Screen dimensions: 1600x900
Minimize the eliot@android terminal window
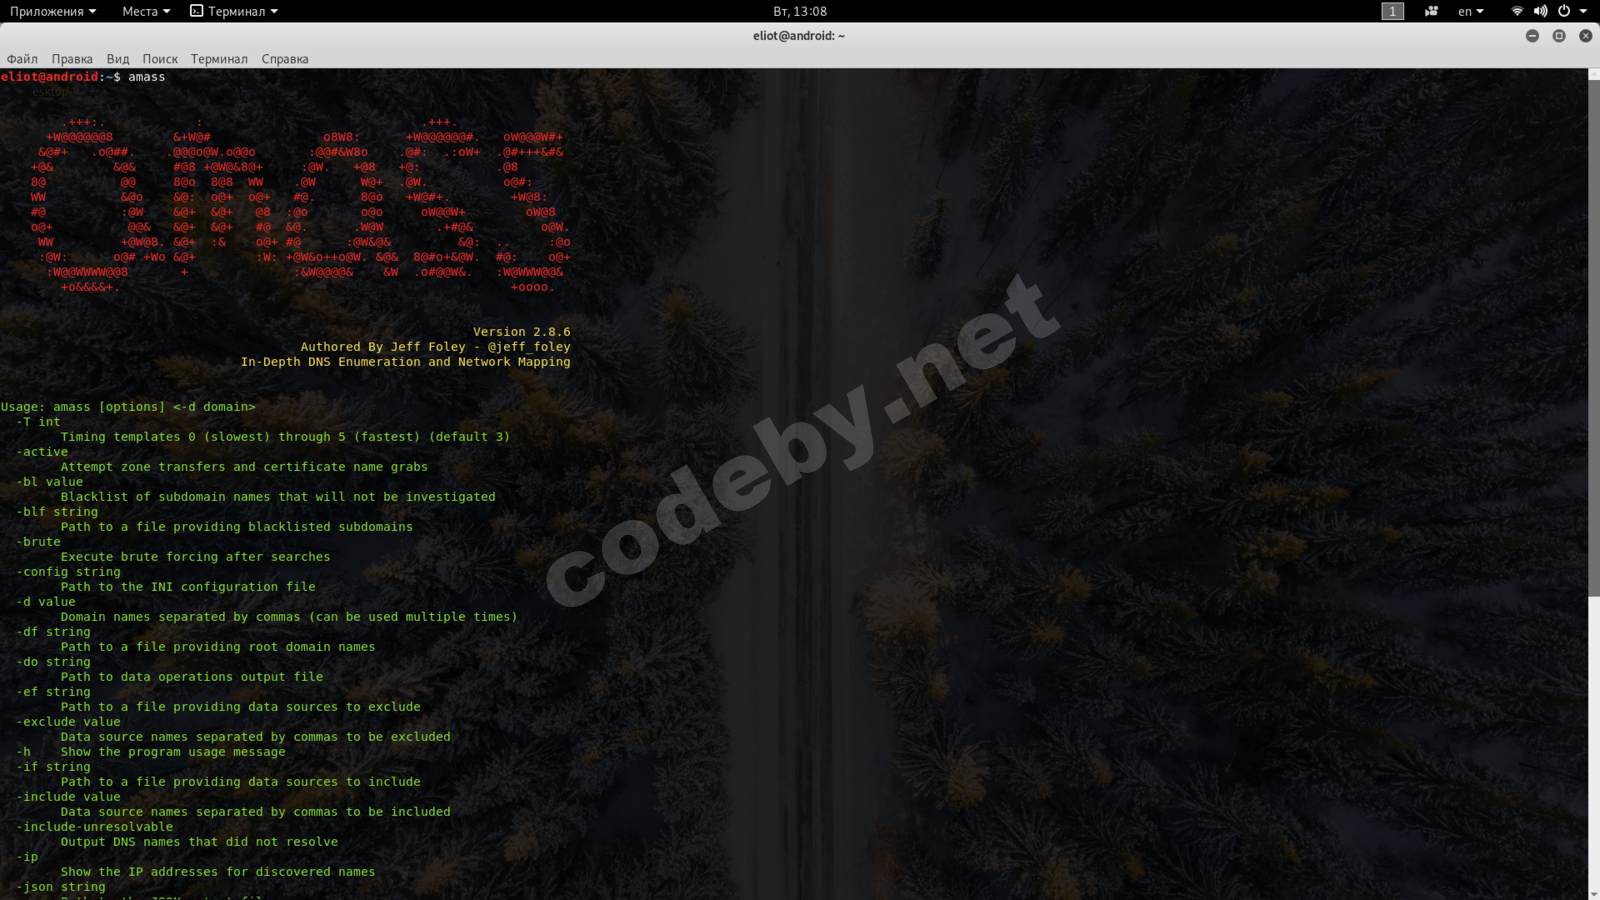coord(1532,36)
